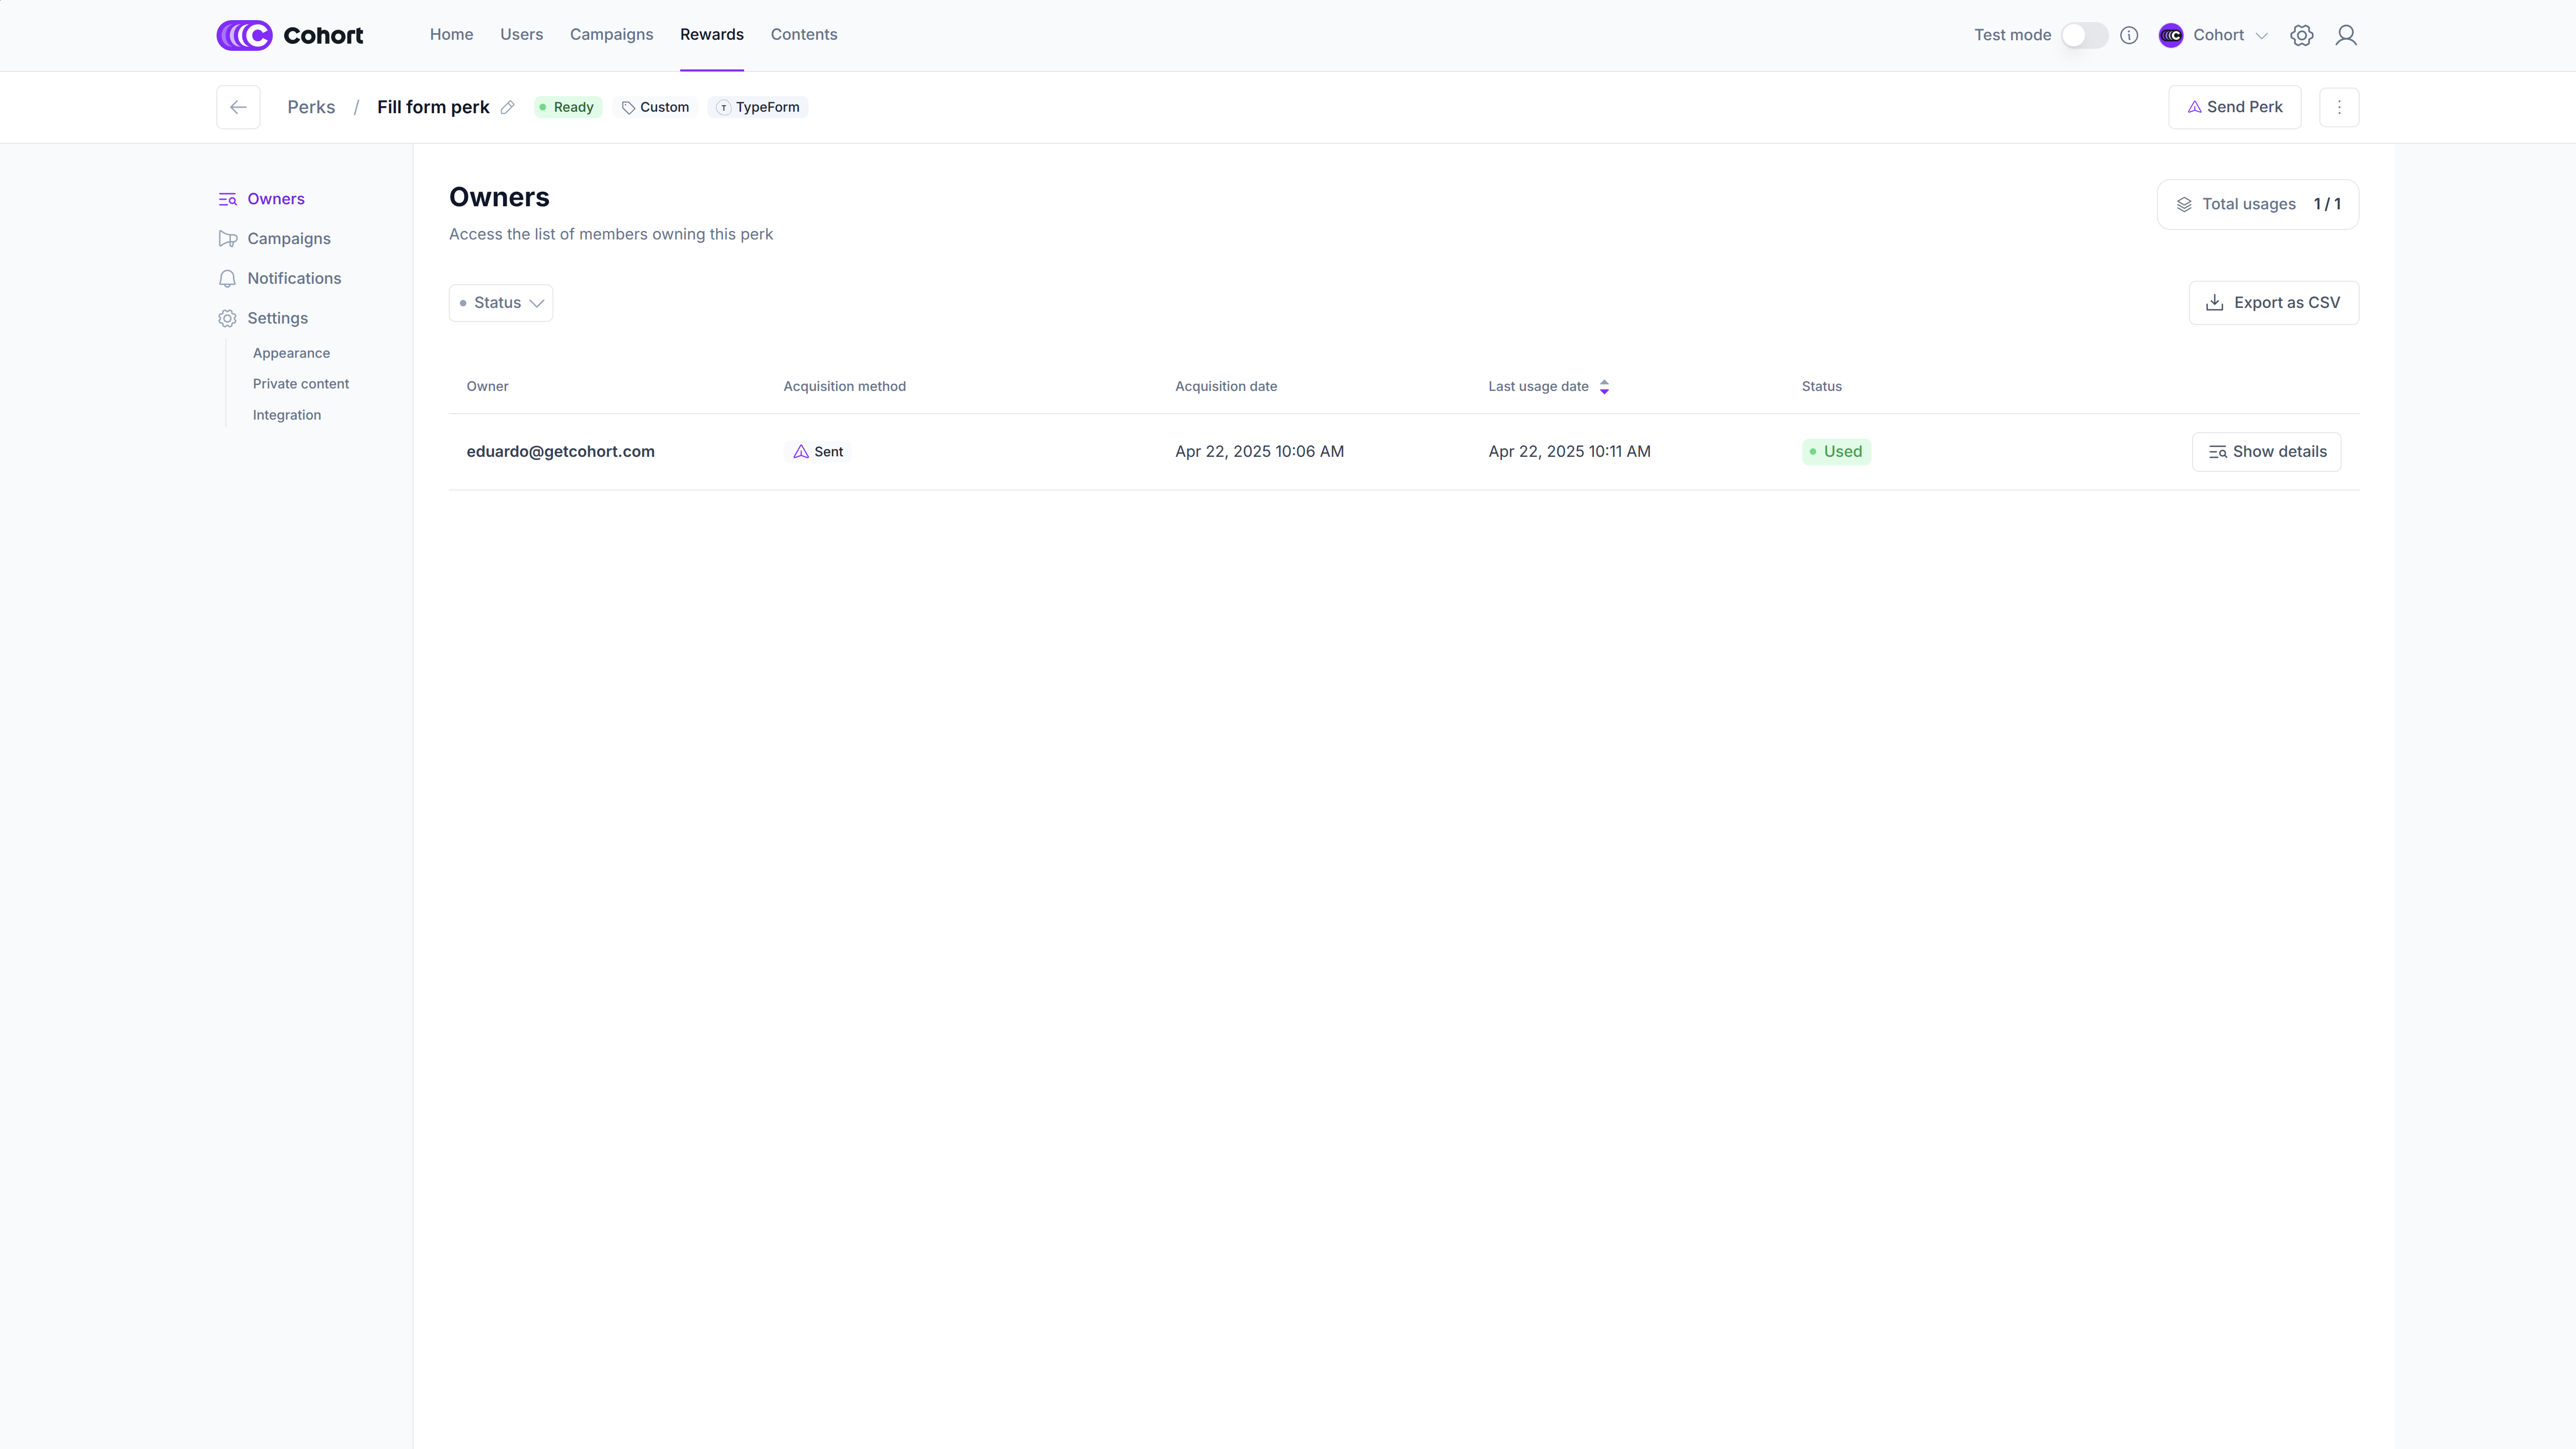Viewport: 2576px width, 1449px height.
Task: Export owners as CSV
Action: pos(2273,303)
